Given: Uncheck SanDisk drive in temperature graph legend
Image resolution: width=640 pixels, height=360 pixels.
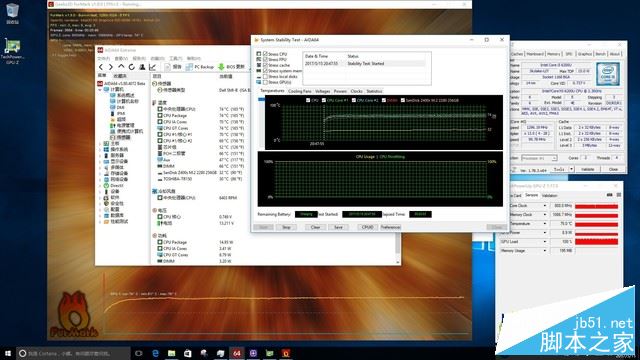Looking at the screenshot, I should pos(403,100).
